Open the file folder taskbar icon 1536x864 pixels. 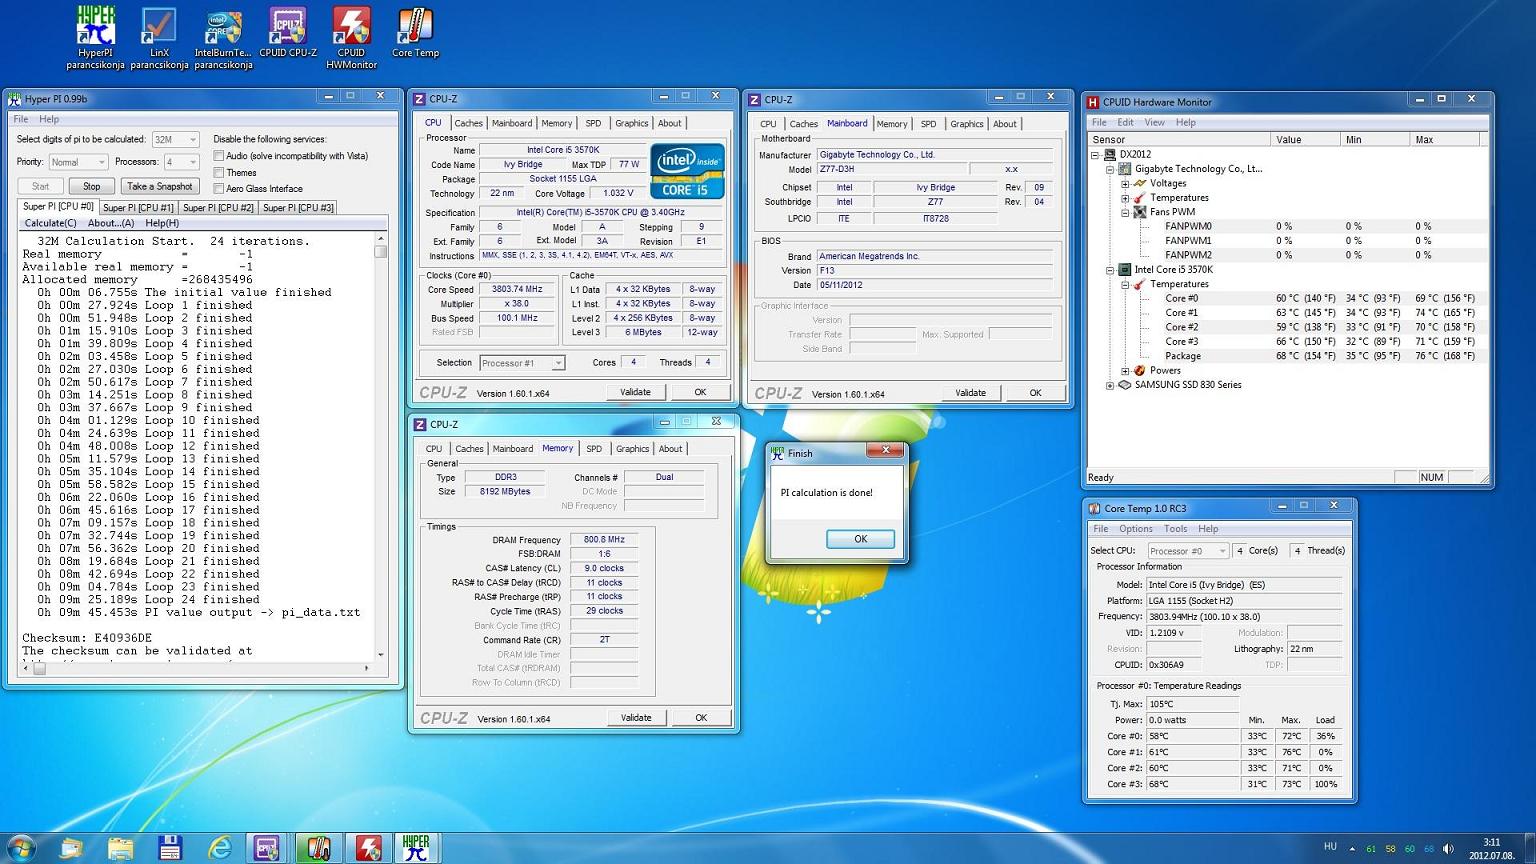121,848
